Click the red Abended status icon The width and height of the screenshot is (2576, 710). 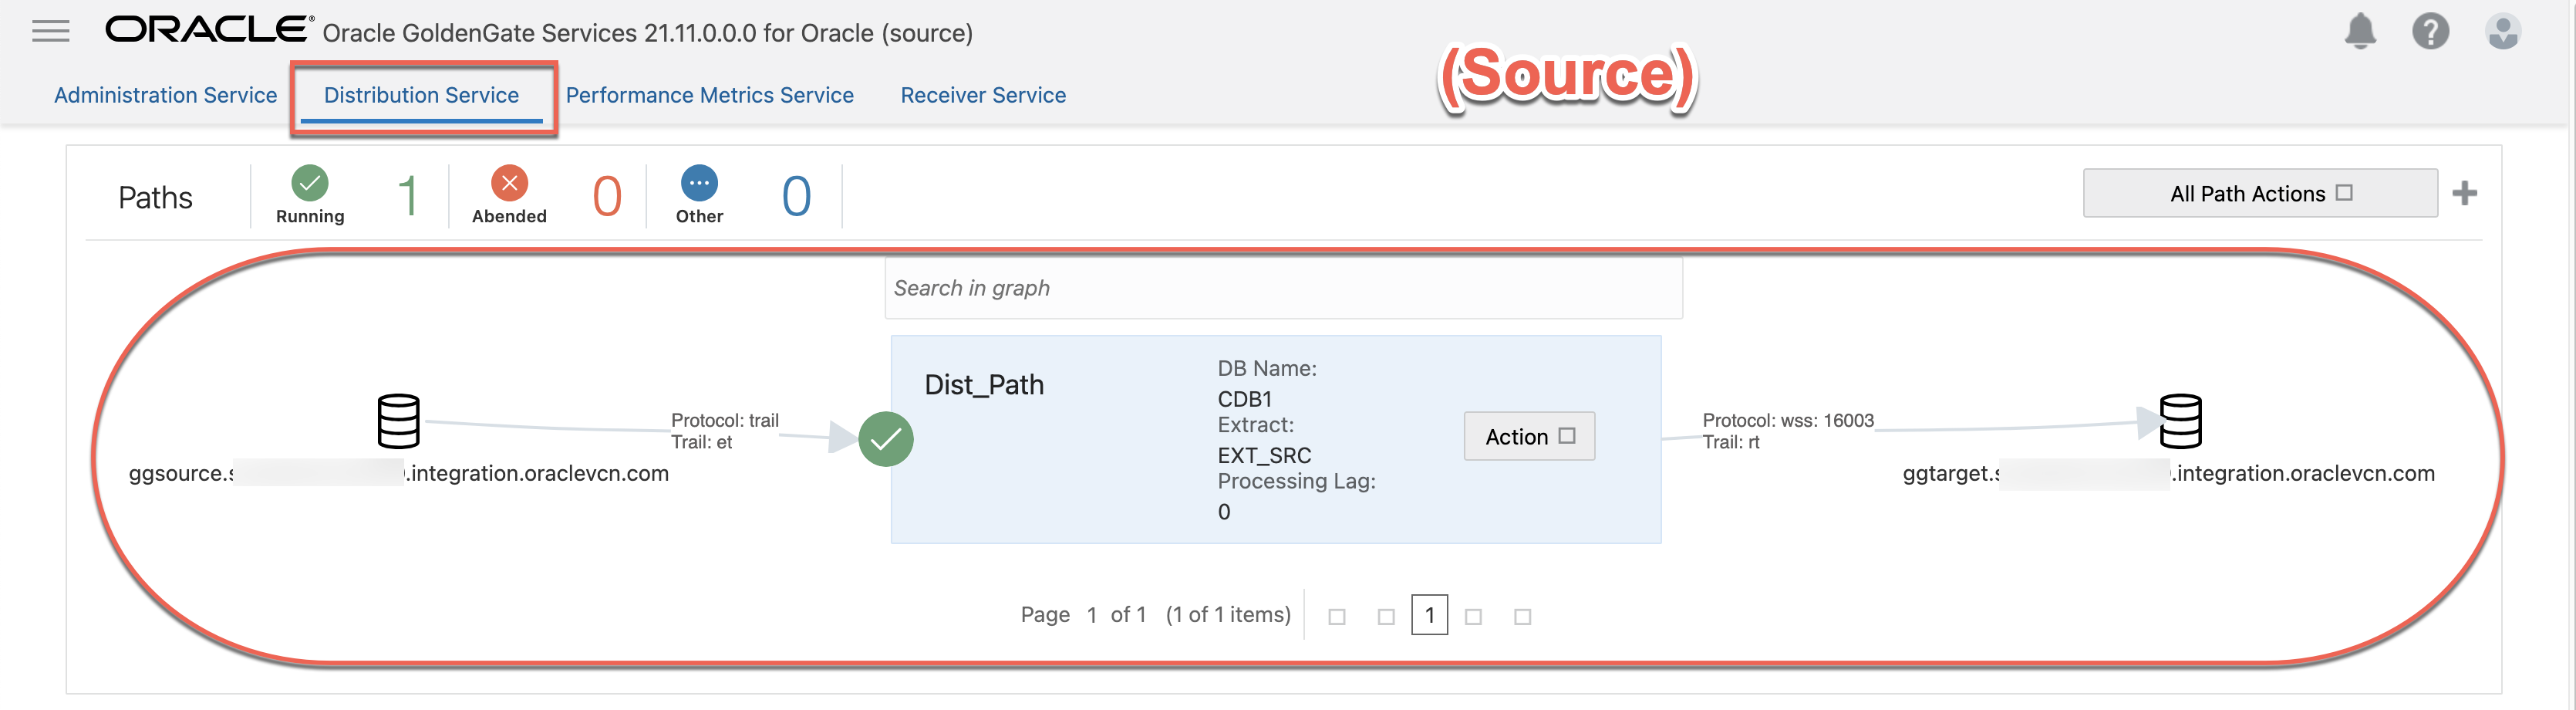pos(510,184)
